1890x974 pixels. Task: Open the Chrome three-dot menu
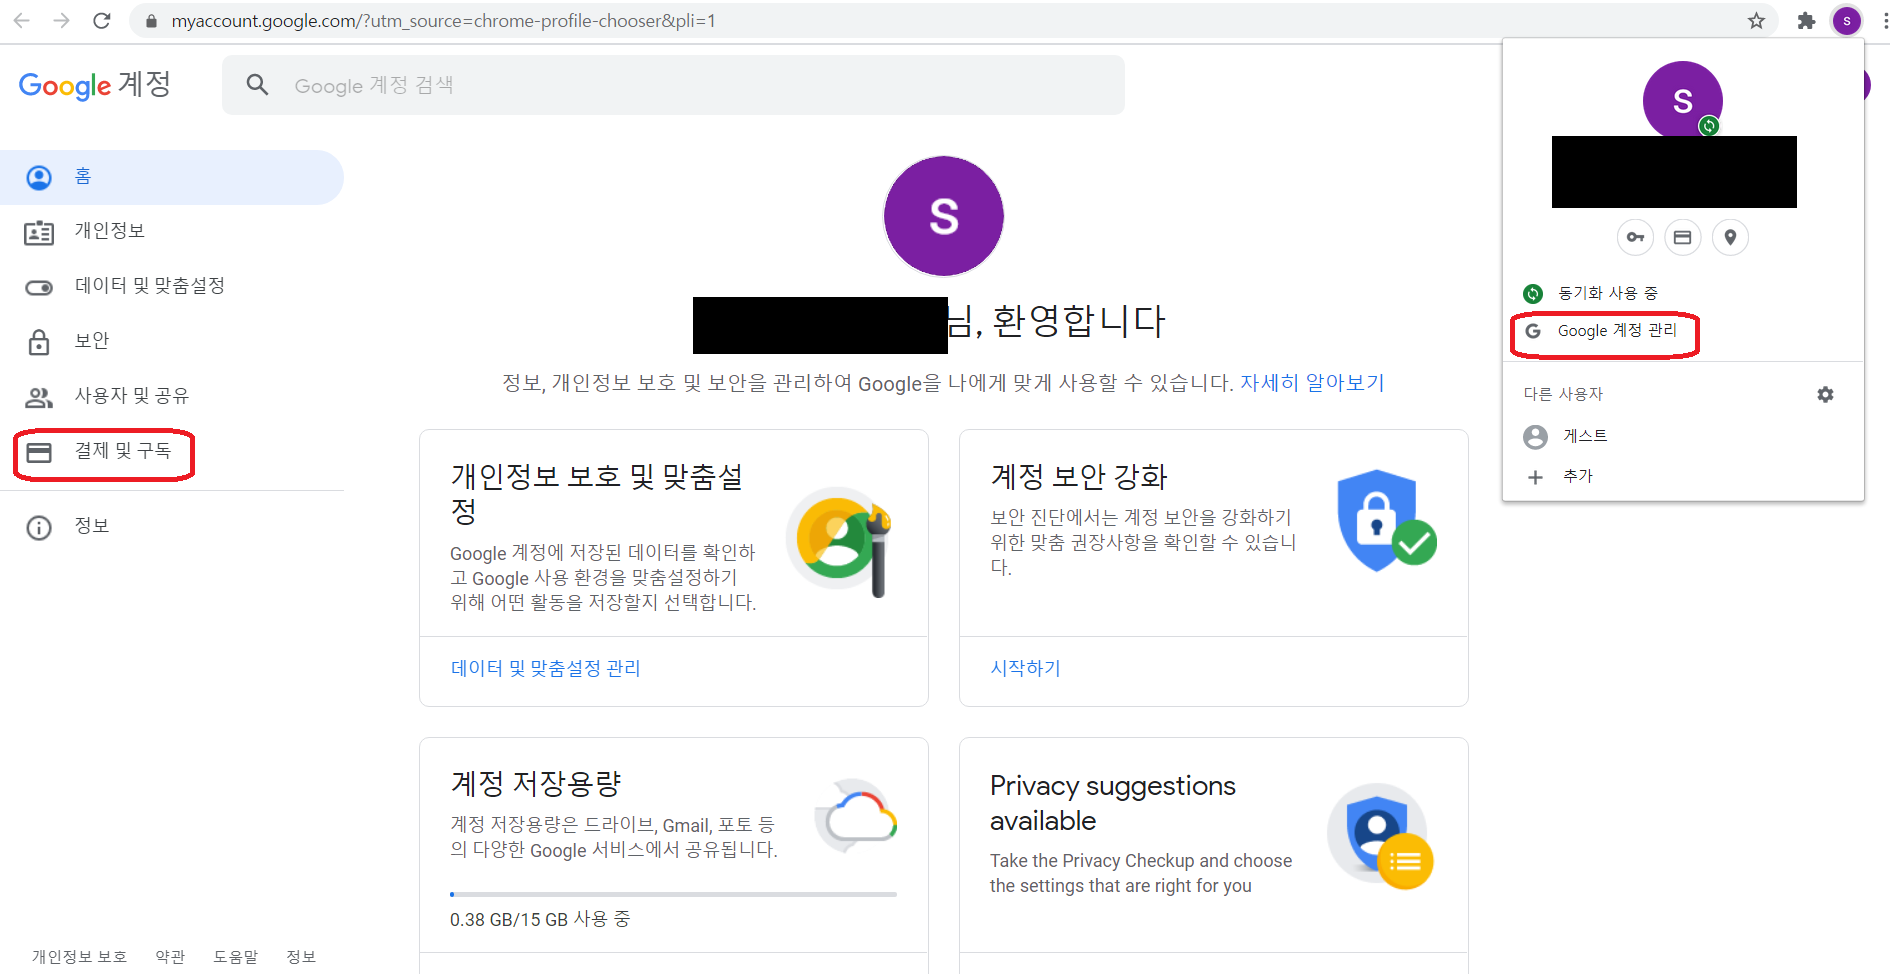click(1884, 20)
